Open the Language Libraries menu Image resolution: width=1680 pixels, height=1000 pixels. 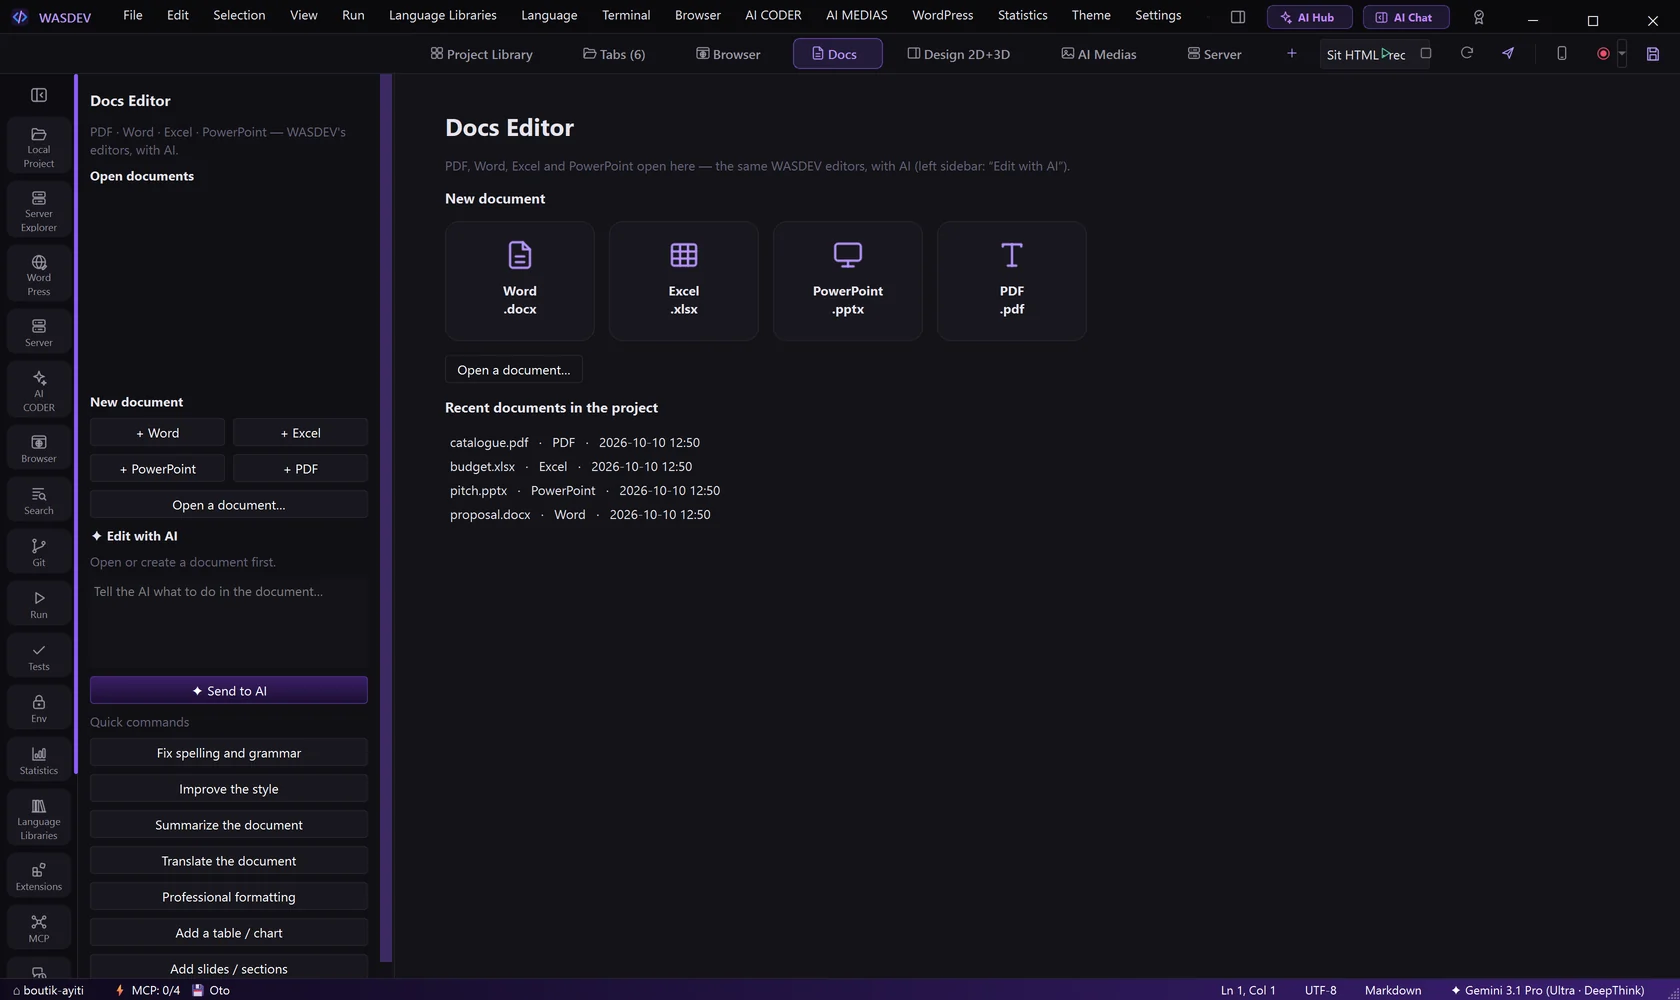coord(442,15)
